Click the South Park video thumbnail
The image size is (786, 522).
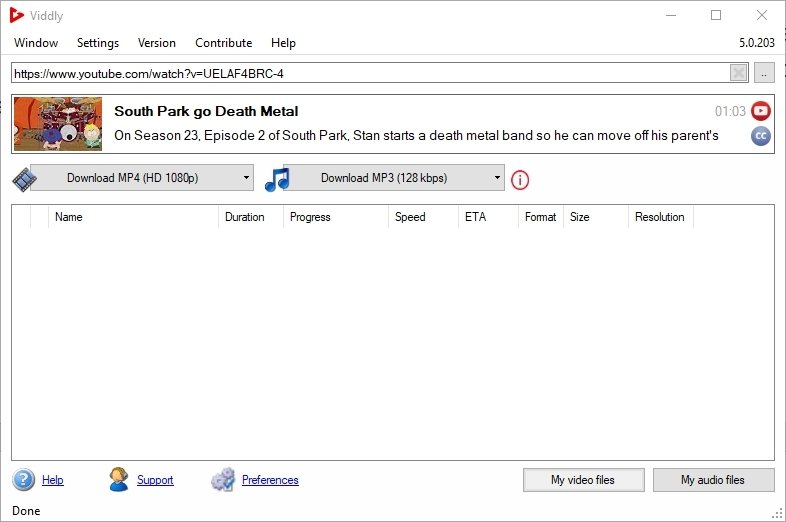point(58,124)
